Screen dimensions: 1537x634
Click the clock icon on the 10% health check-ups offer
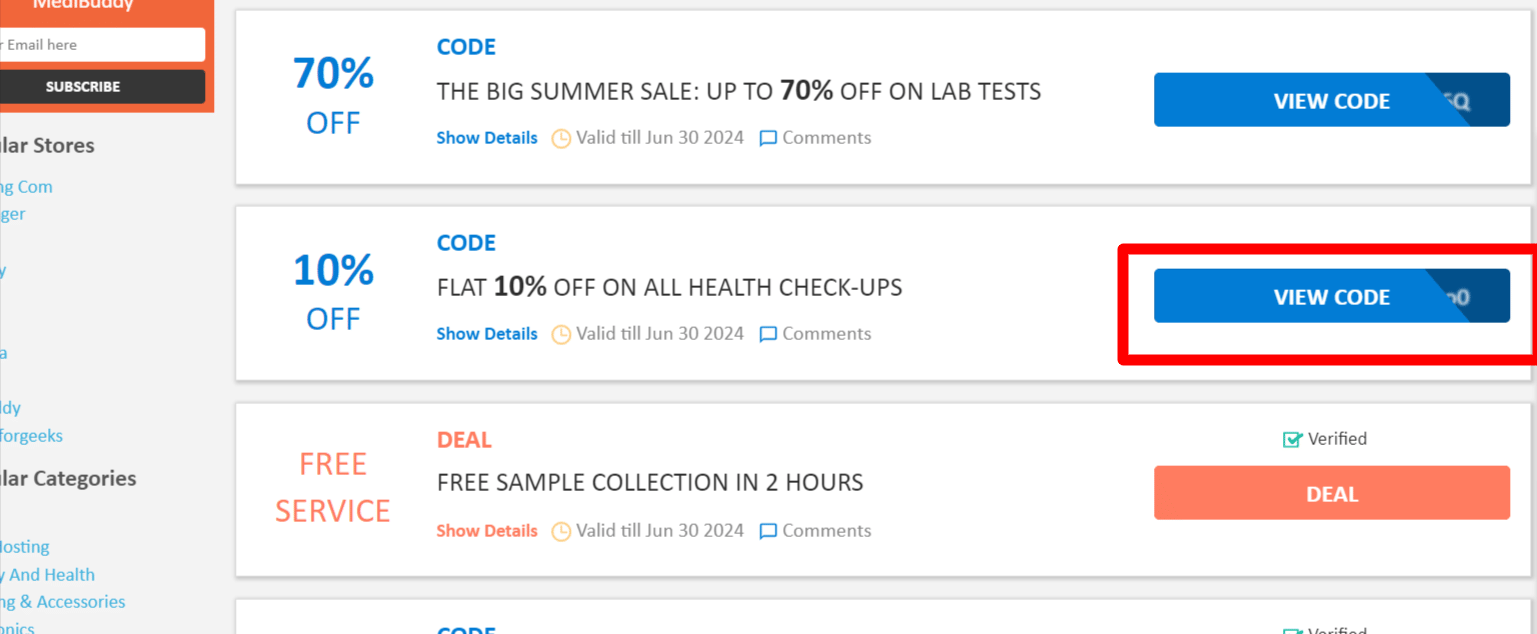click(x=561, y=334)
